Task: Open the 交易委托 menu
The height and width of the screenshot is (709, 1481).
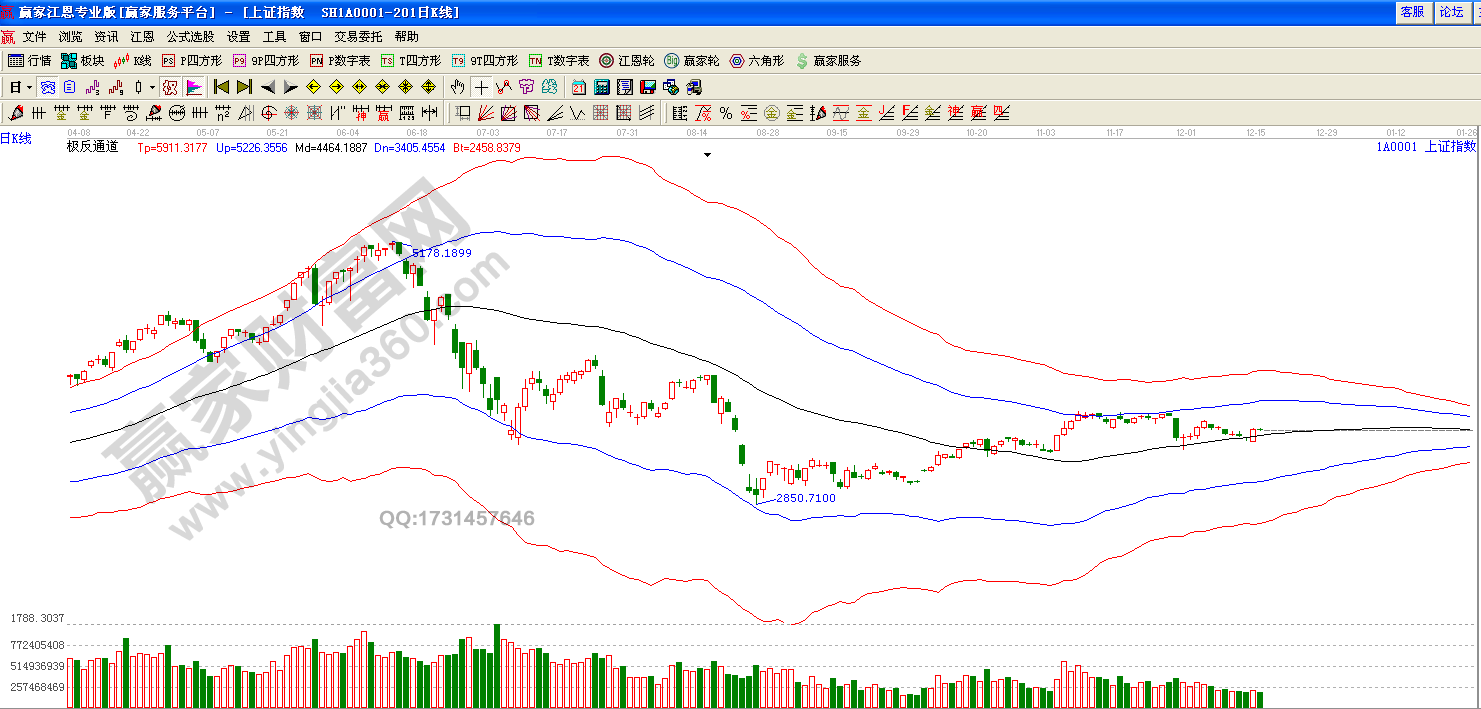Action: pos(359,37)
